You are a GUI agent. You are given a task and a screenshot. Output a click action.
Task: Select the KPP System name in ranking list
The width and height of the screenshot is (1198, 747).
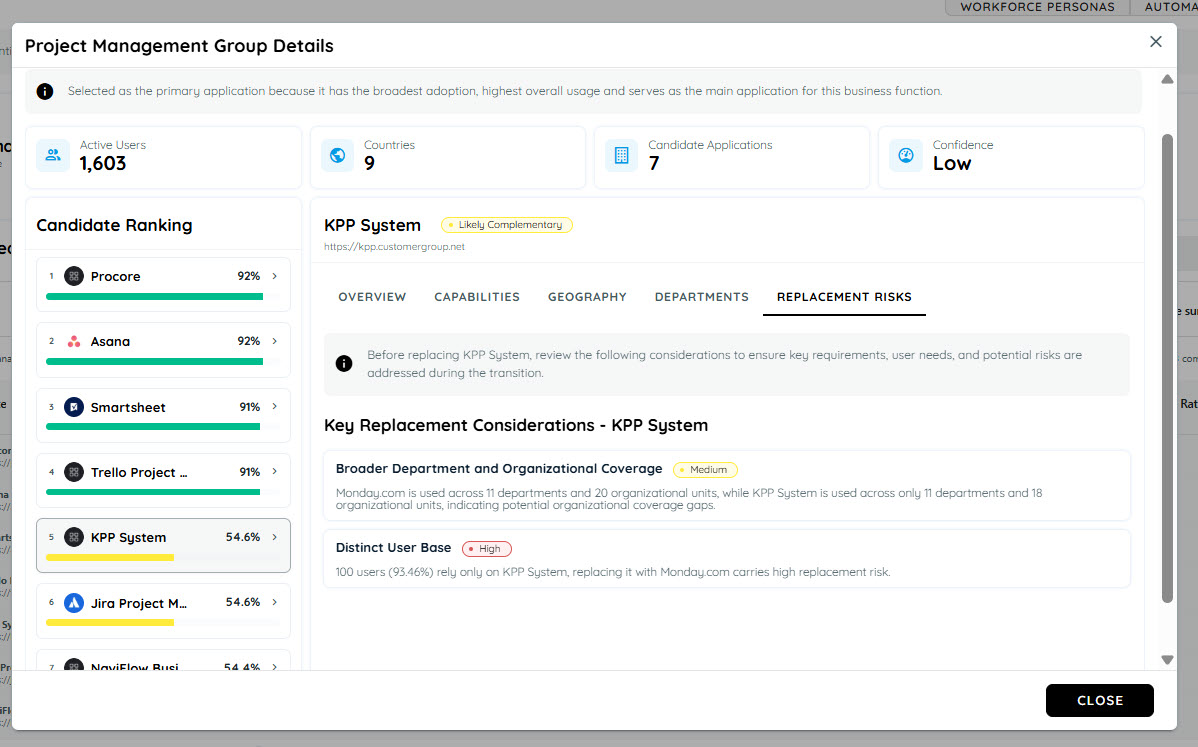128,538
